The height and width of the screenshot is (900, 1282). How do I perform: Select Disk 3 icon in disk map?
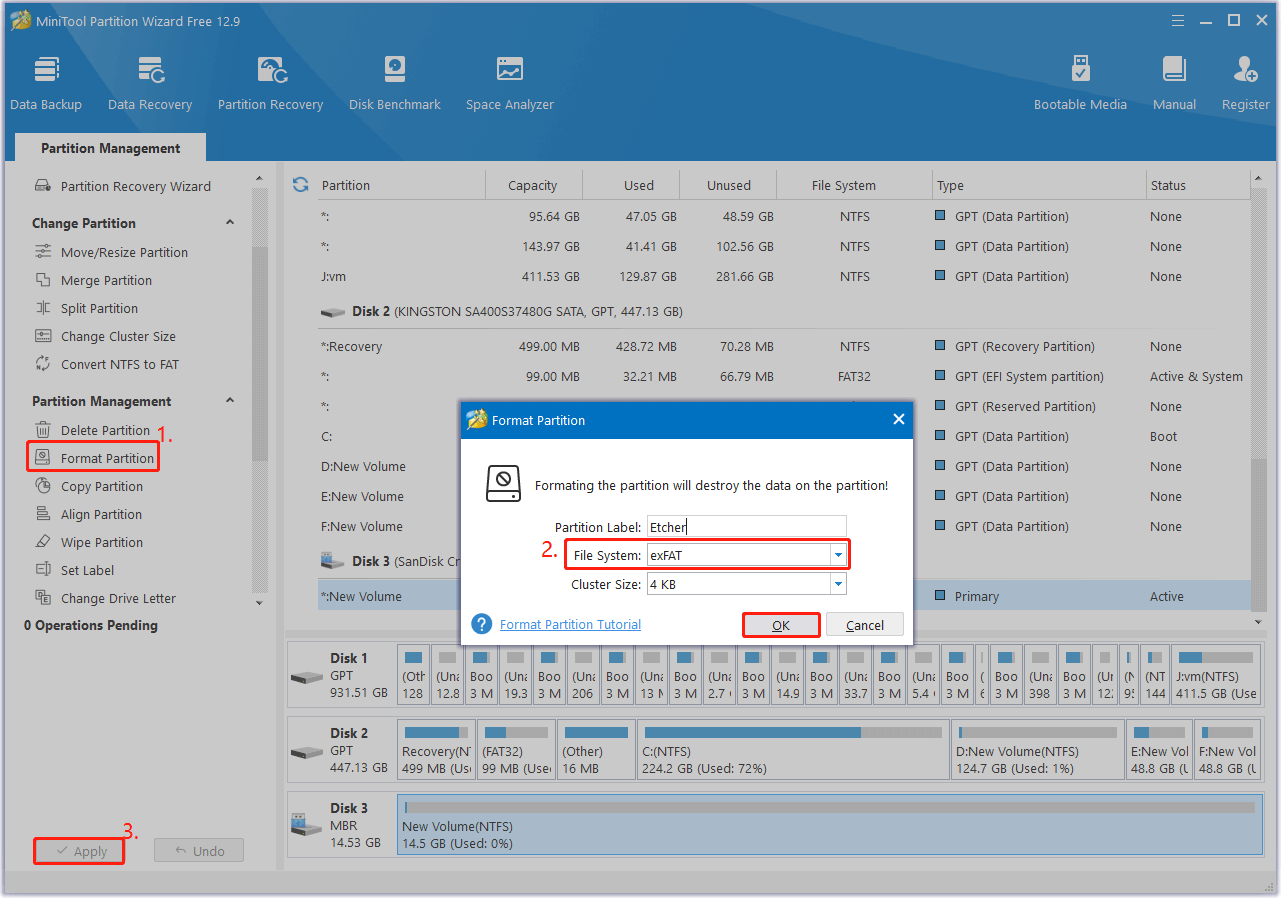pos(306,826)
